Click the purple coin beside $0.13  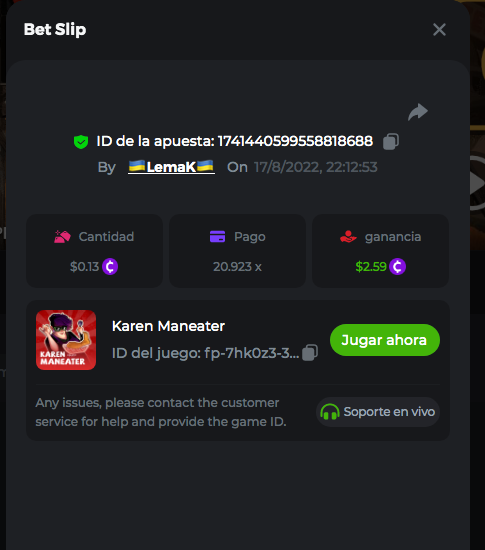(x=110, y=267)
